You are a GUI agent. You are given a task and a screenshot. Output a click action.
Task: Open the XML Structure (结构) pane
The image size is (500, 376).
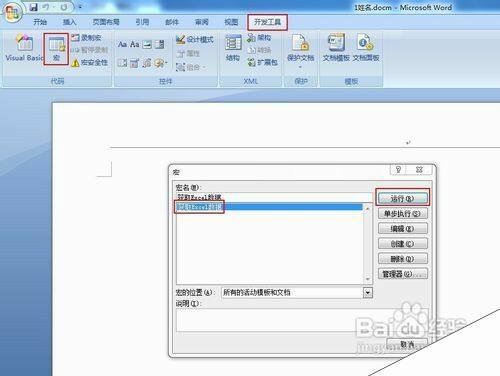233,48
